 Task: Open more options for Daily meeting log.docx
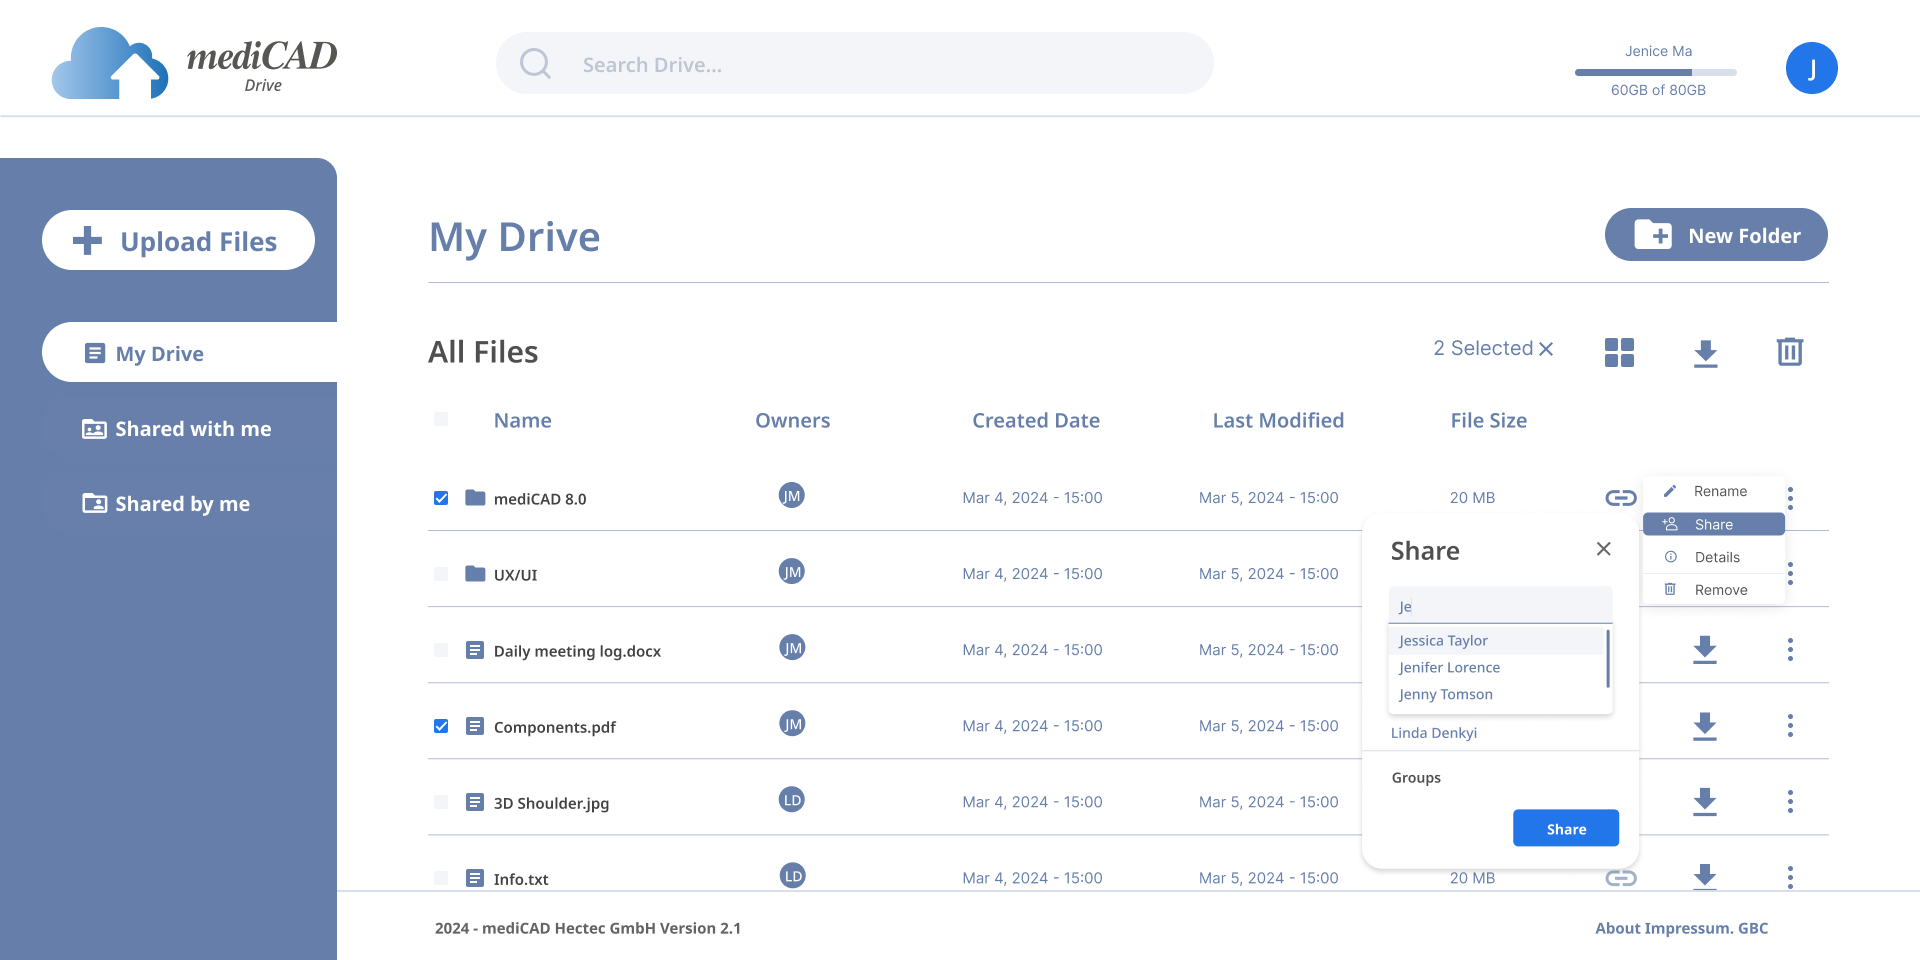tap(1790, 649)
